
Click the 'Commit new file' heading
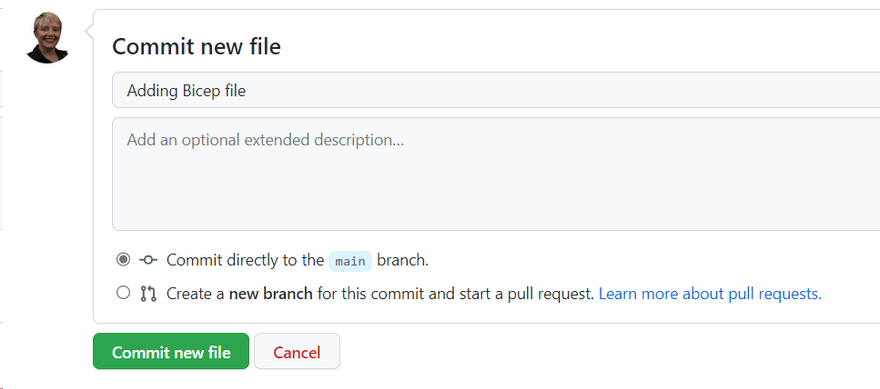(x=196, y=47)
